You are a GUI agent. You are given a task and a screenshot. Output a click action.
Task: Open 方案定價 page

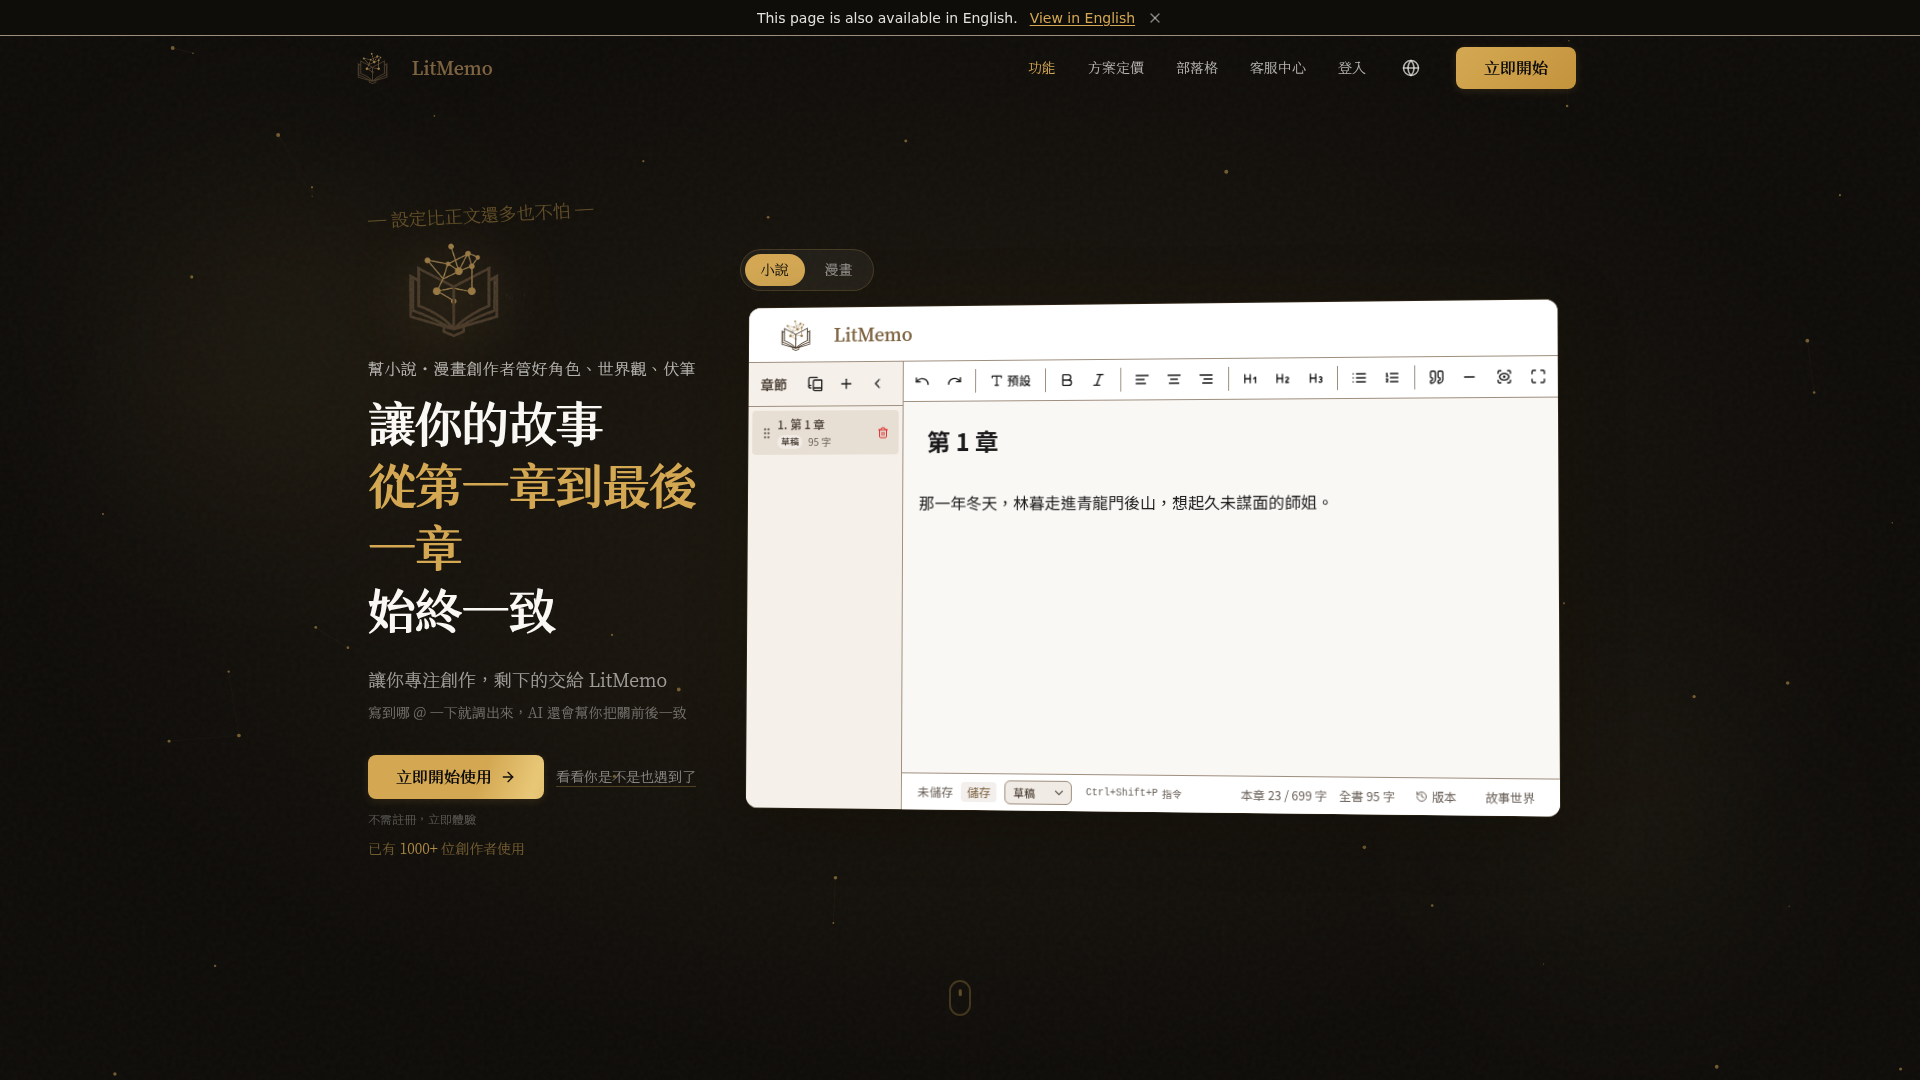click(x=1116, y=68)
